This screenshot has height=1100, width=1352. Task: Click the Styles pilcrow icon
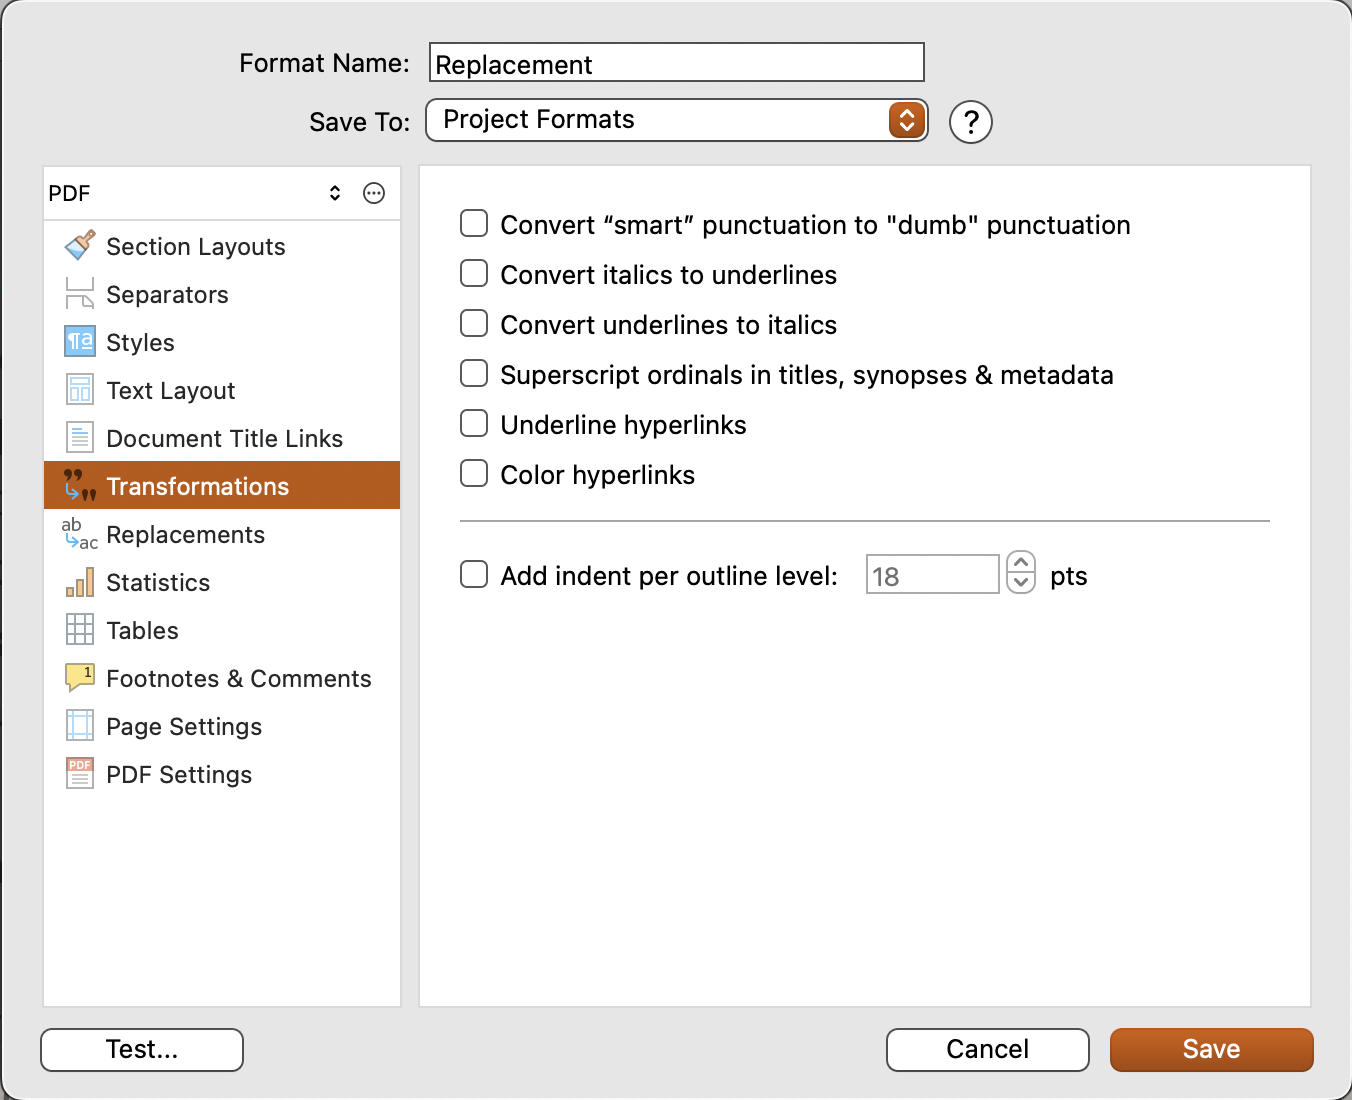[x=80, y=342]
